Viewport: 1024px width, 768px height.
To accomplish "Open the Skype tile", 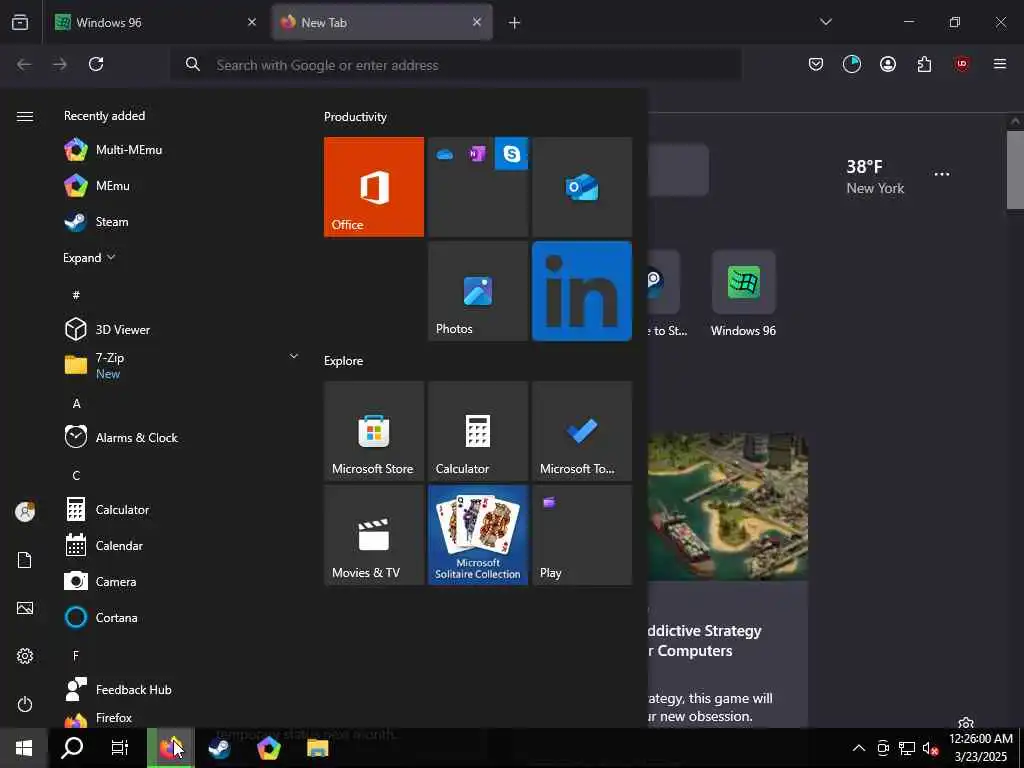I will pos(511,154).
